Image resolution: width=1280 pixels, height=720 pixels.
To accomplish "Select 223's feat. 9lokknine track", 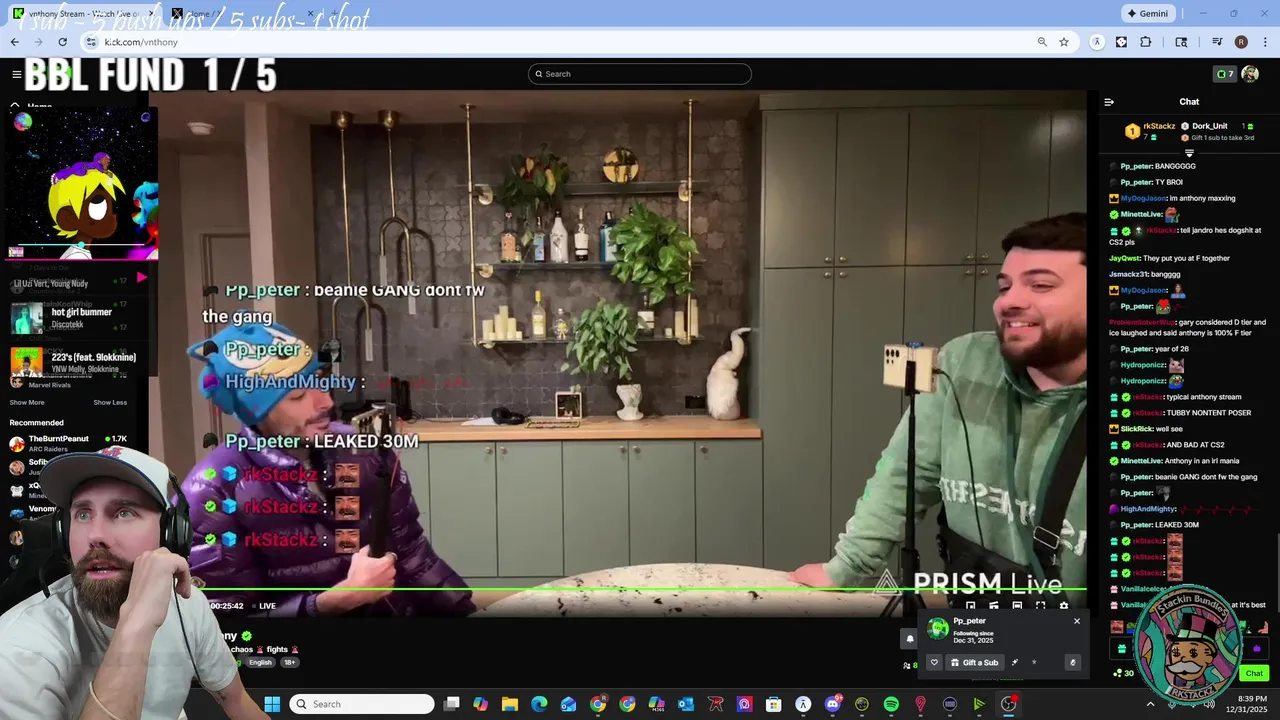I will pos(80,362).
